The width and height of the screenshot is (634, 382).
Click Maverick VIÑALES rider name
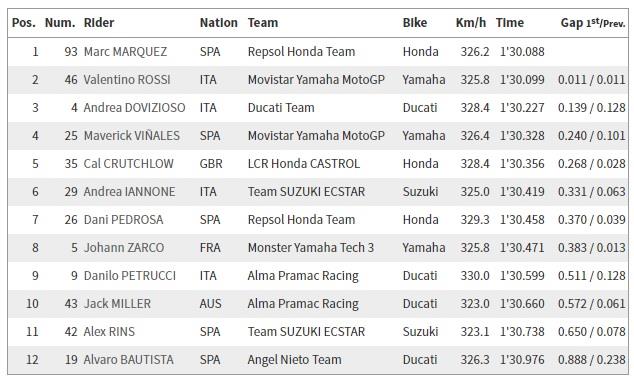[131, 135]
